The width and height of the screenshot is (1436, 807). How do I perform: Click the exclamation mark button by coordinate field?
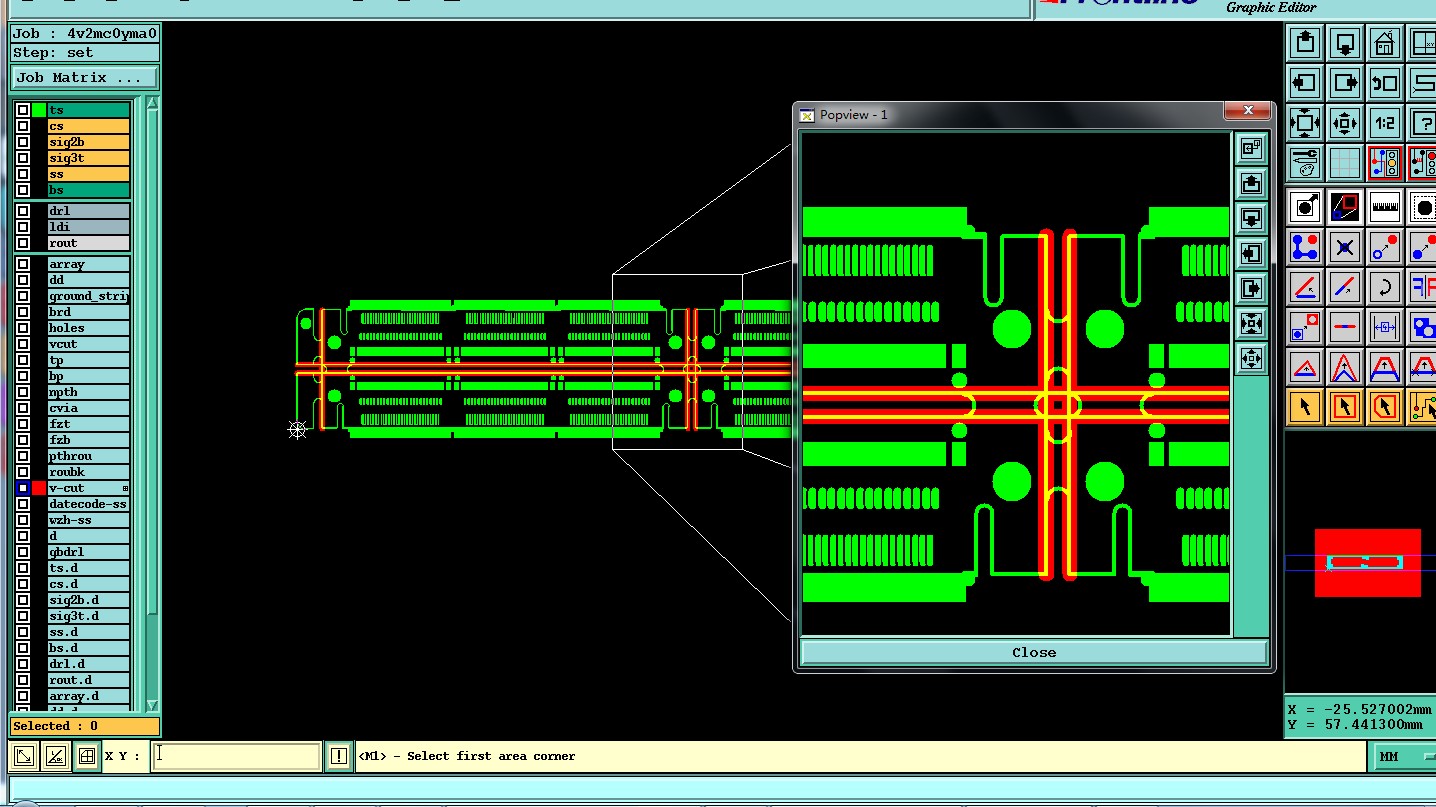339,757
